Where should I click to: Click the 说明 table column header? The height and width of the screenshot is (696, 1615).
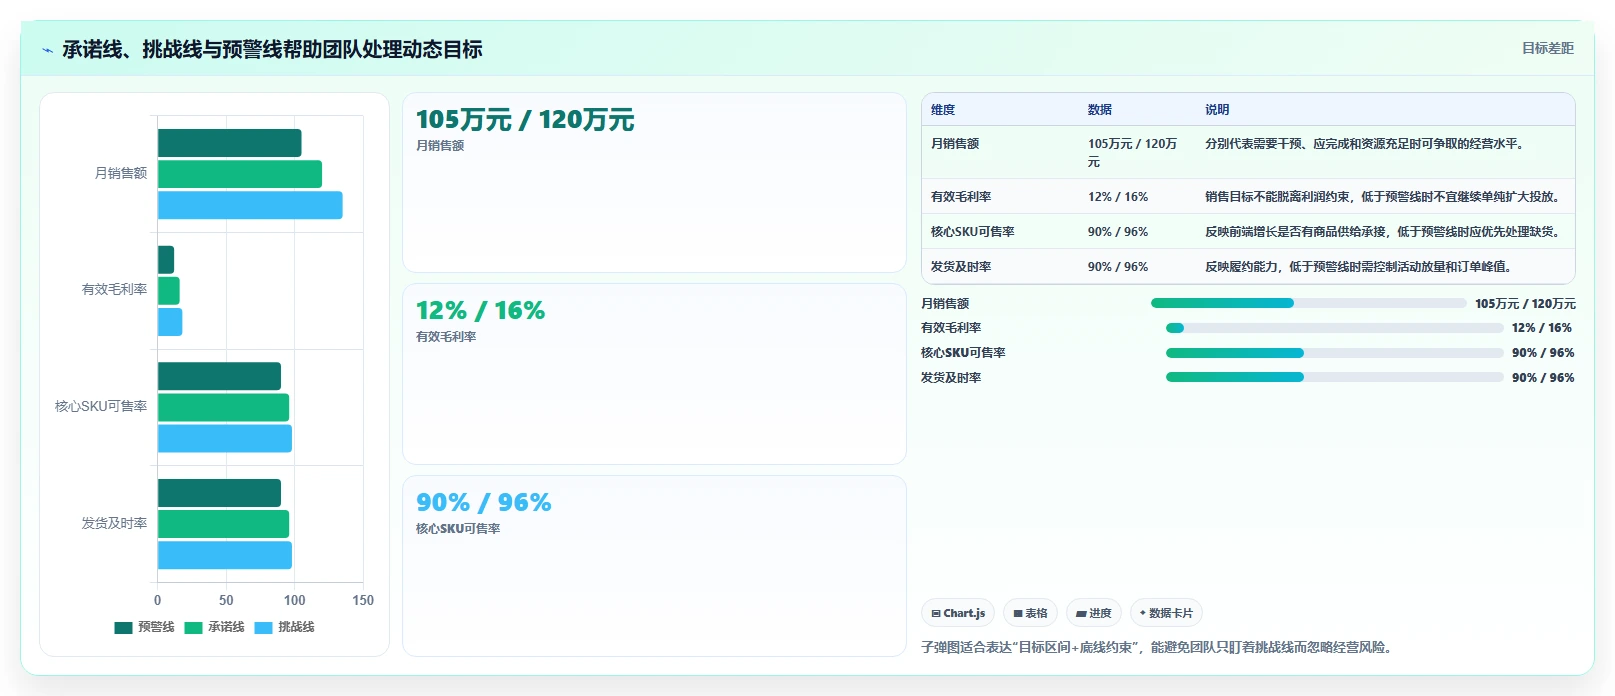(x=1217, y=110)
